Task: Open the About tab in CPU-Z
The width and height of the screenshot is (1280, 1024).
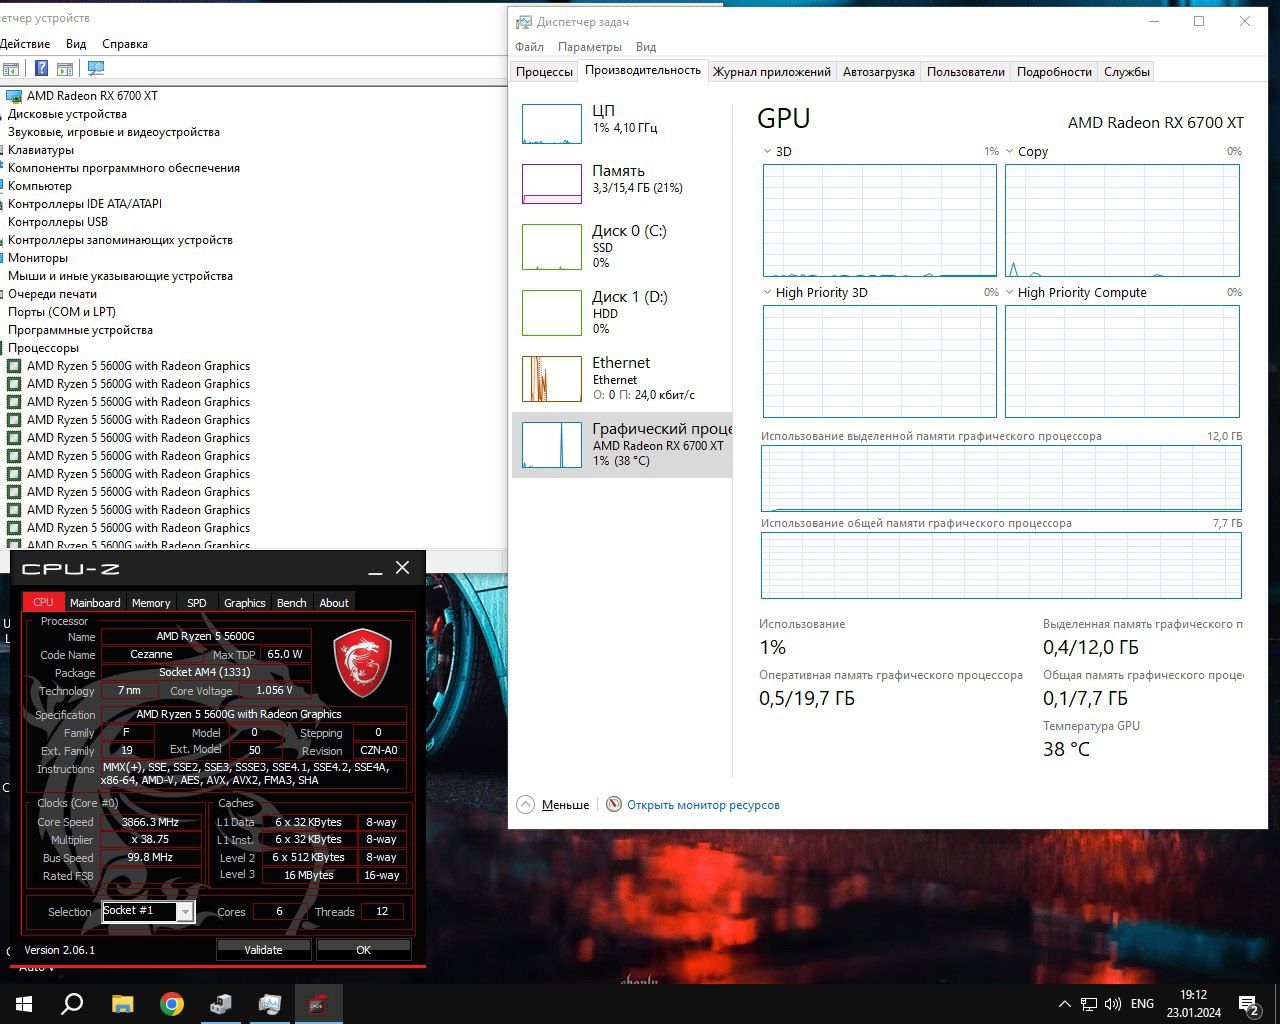Action: click(x=334, y=602)
